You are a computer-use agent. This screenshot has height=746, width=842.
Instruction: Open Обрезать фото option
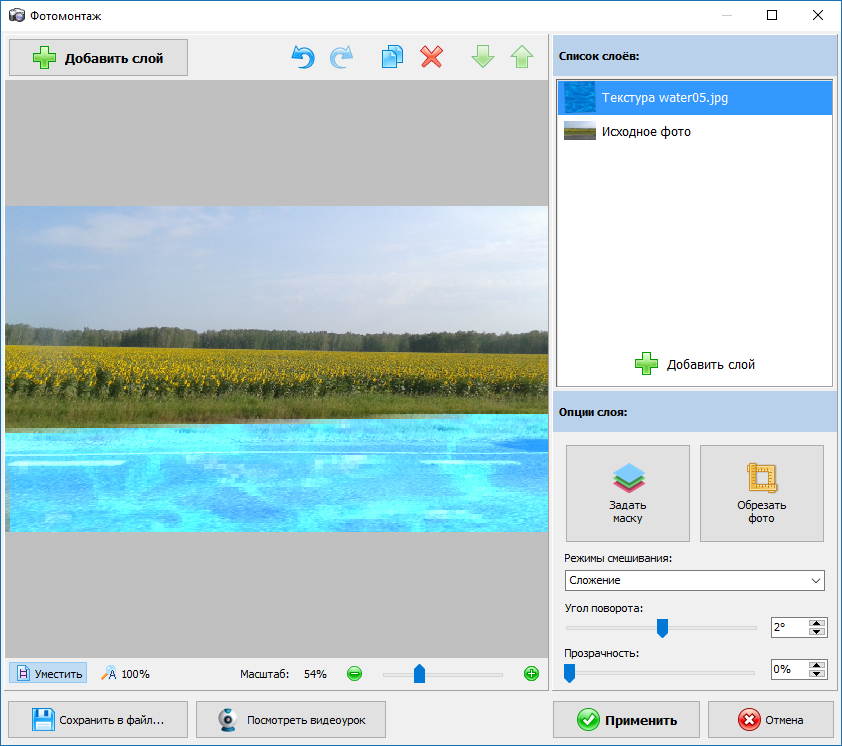pos(761,493)
